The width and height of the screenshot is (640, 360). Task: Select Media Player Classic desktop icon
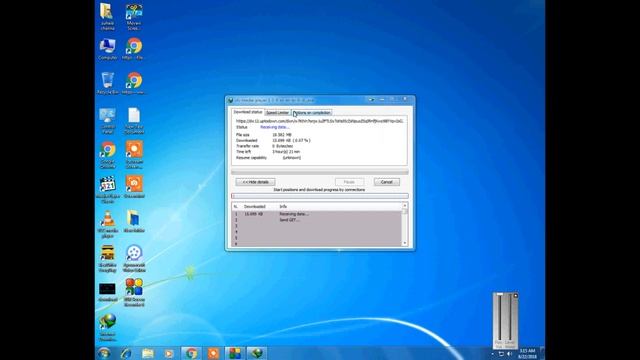point(107,190)
